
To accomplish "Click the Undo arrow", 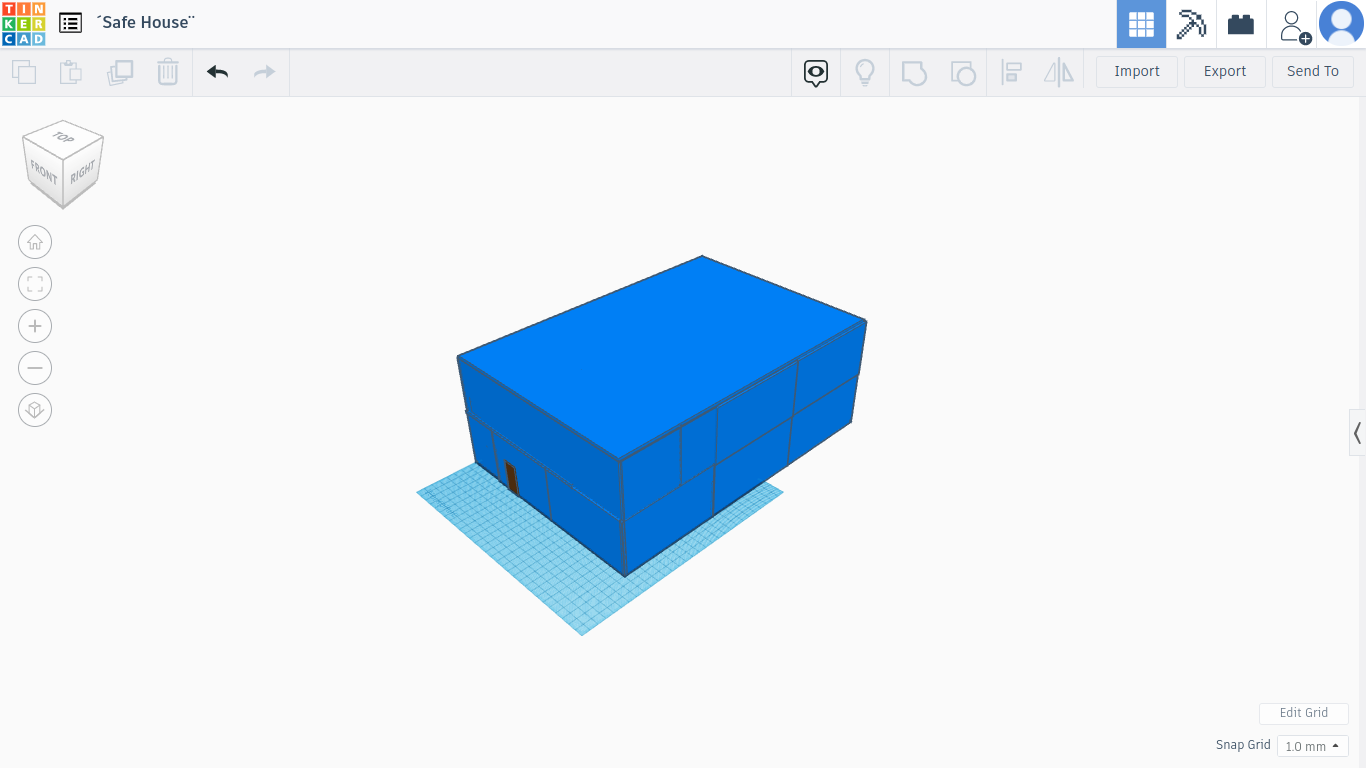I will pos(217,72).
